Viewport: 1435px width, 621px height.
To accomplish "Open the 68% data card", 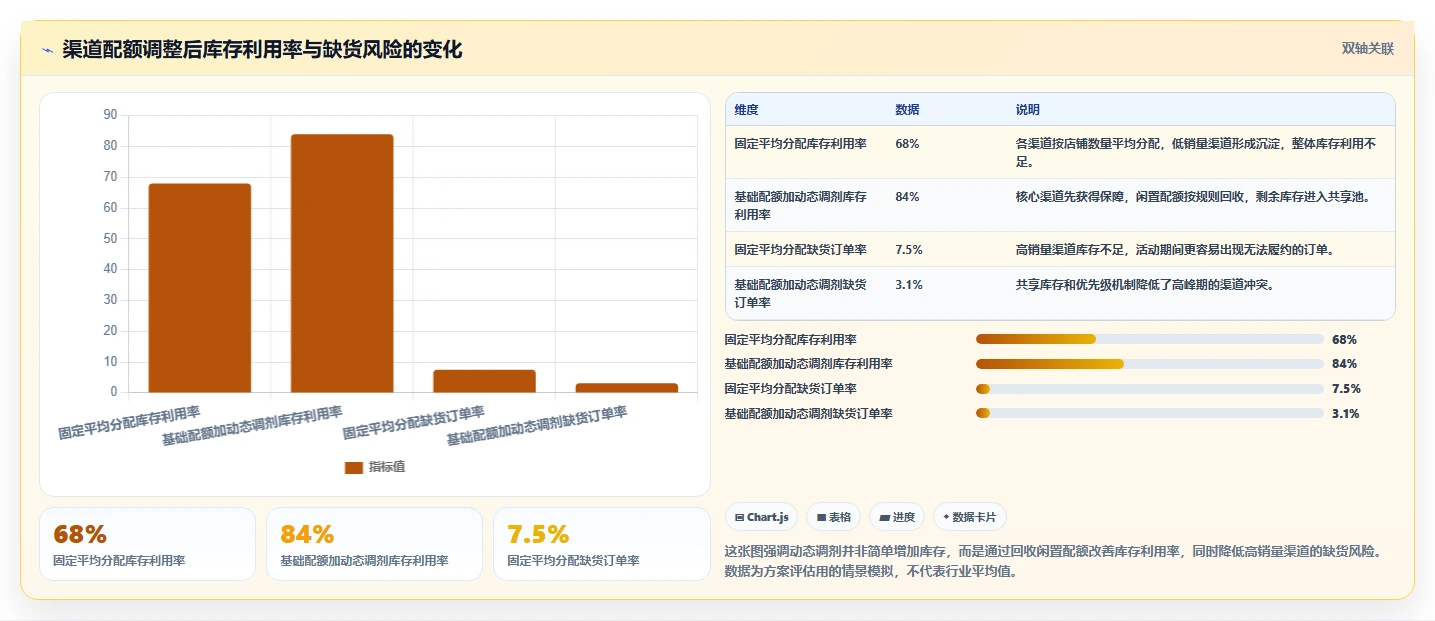I will 148,544.
